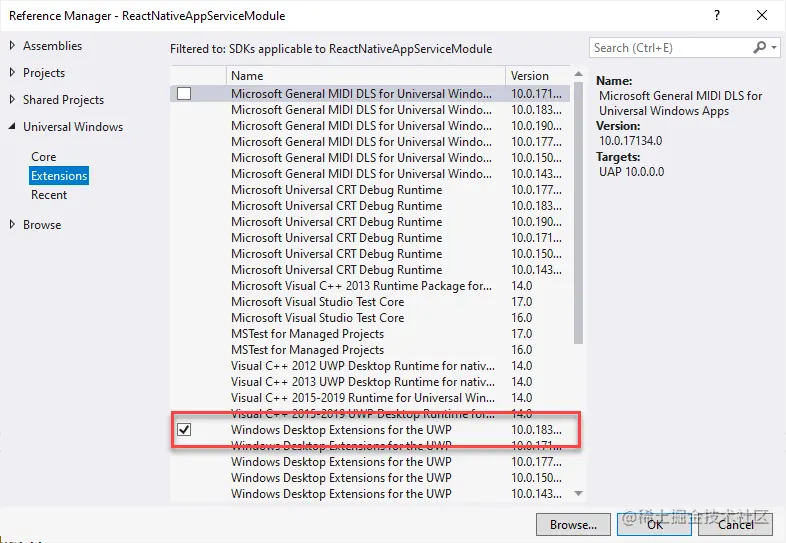Open the help question mark button
This screenshot has height=543, width=786.
[x=717, y=16]
